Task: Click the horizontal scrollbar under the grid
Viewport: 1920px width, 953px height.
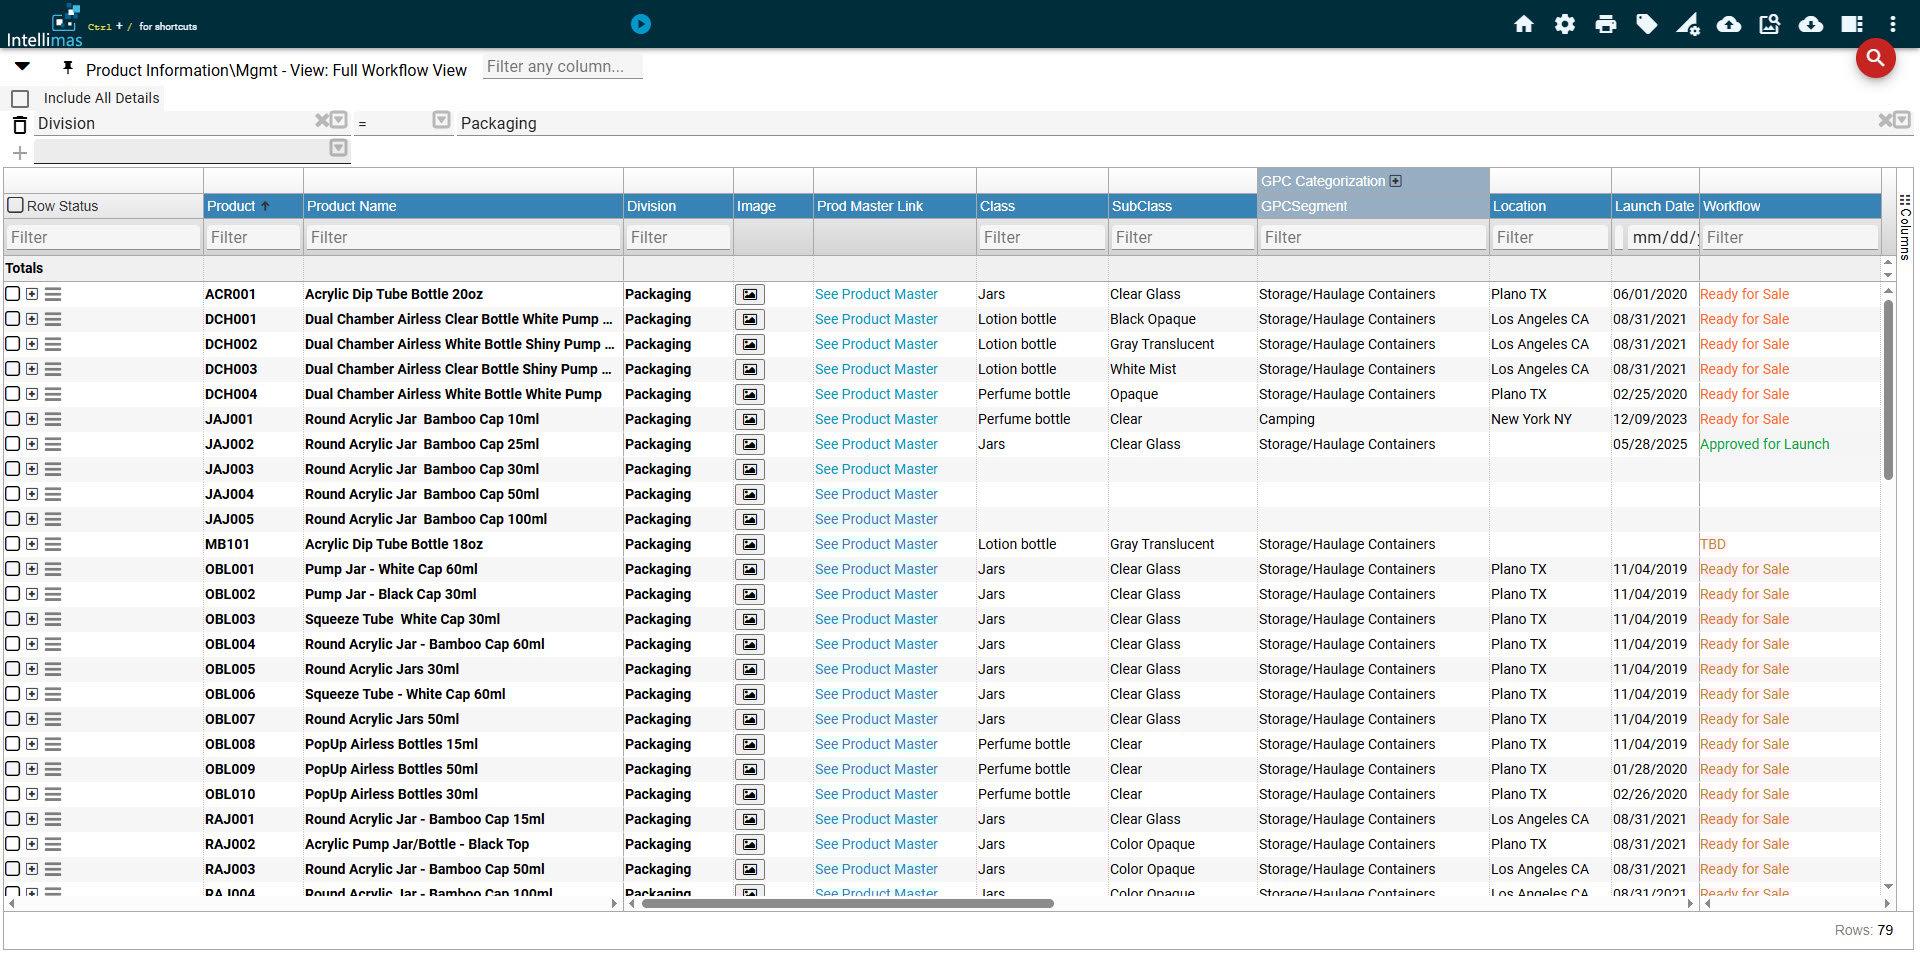Action: point(847,903)
